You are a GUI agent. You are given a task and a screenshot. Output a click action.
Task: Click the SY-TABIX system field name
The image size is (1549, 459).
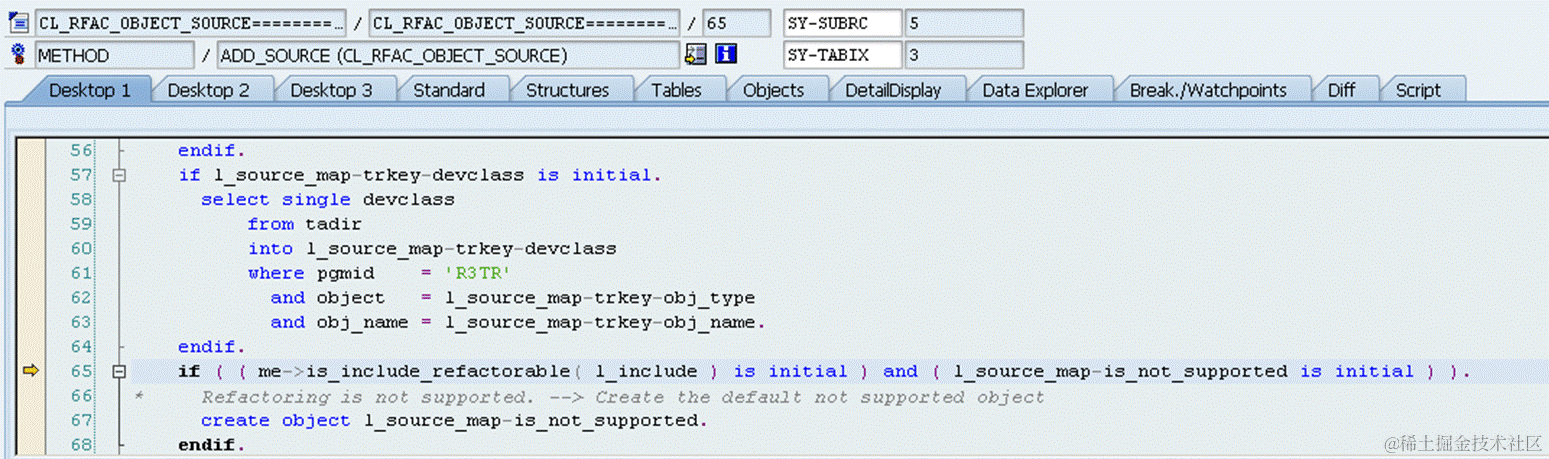point(841,55)
